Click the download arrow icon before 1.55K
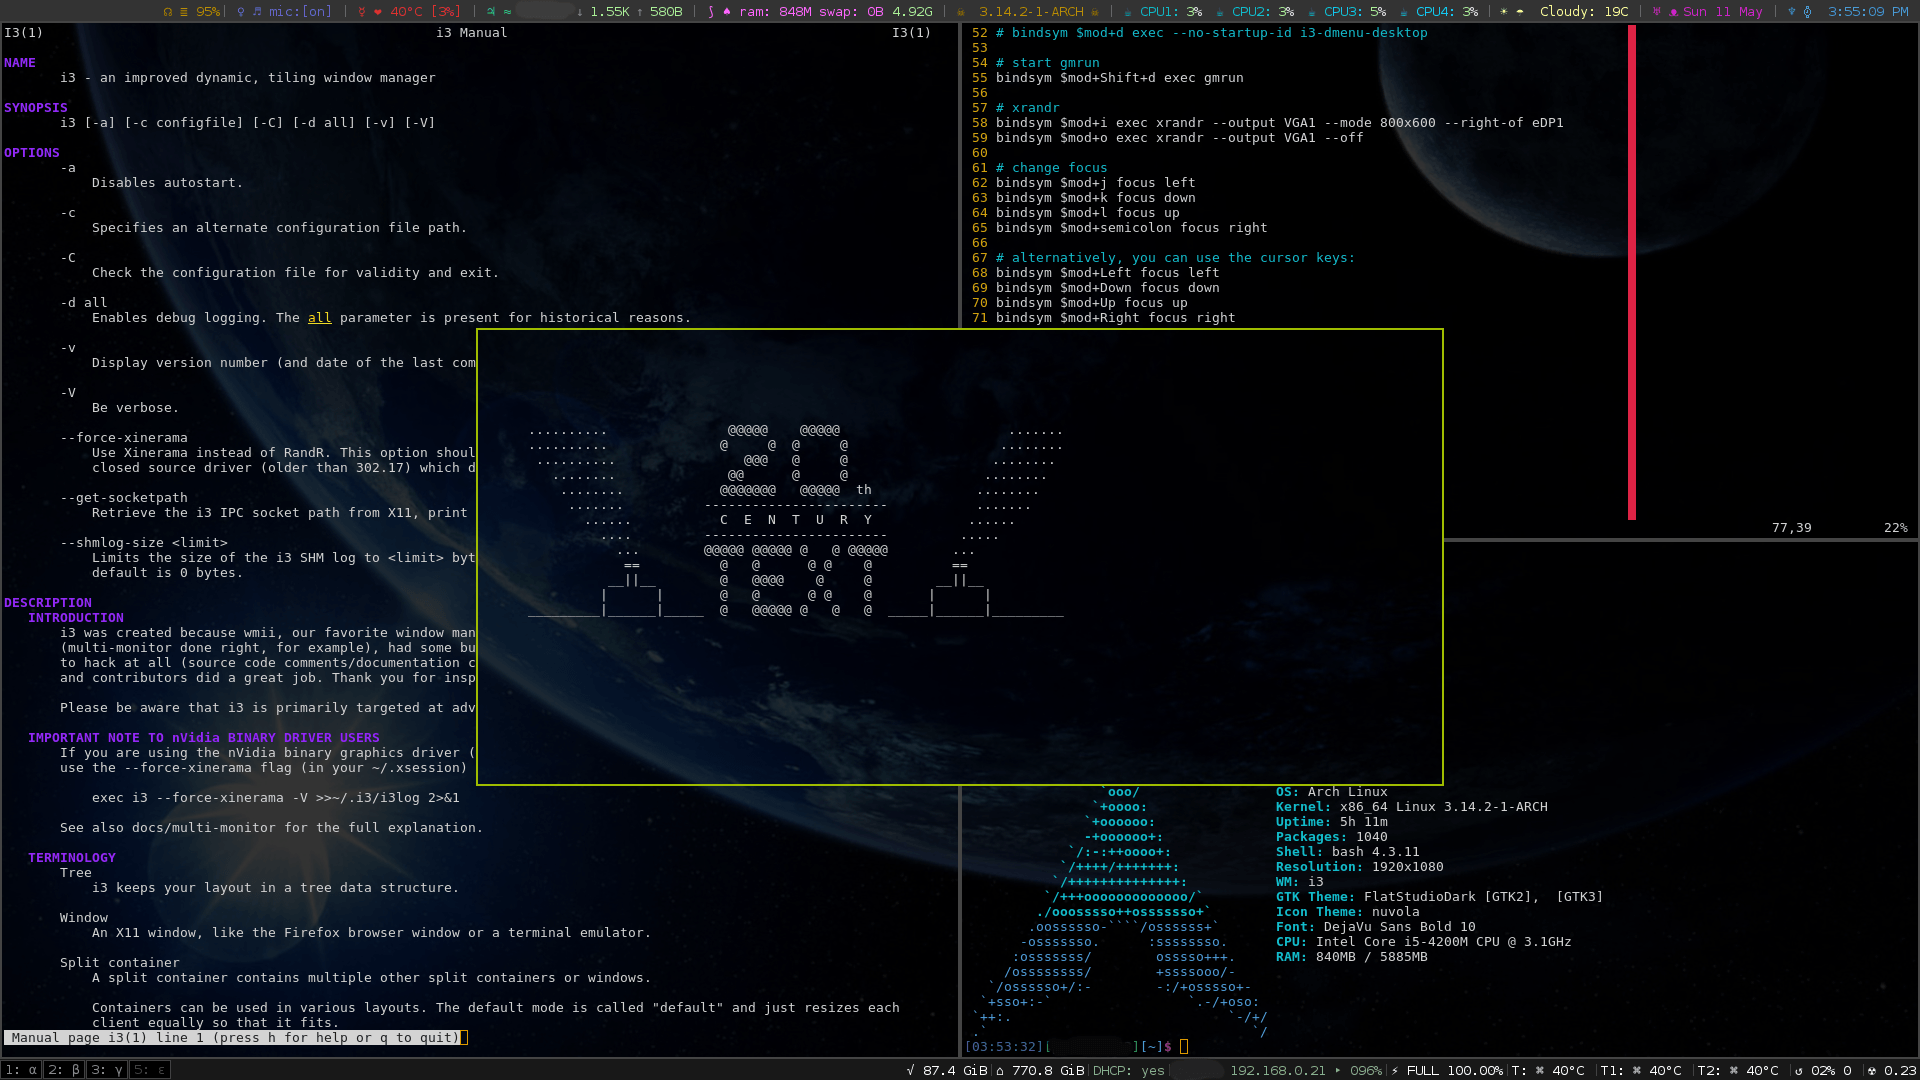The height and width of the screenshot is (1080, 1920). (580, 12)
